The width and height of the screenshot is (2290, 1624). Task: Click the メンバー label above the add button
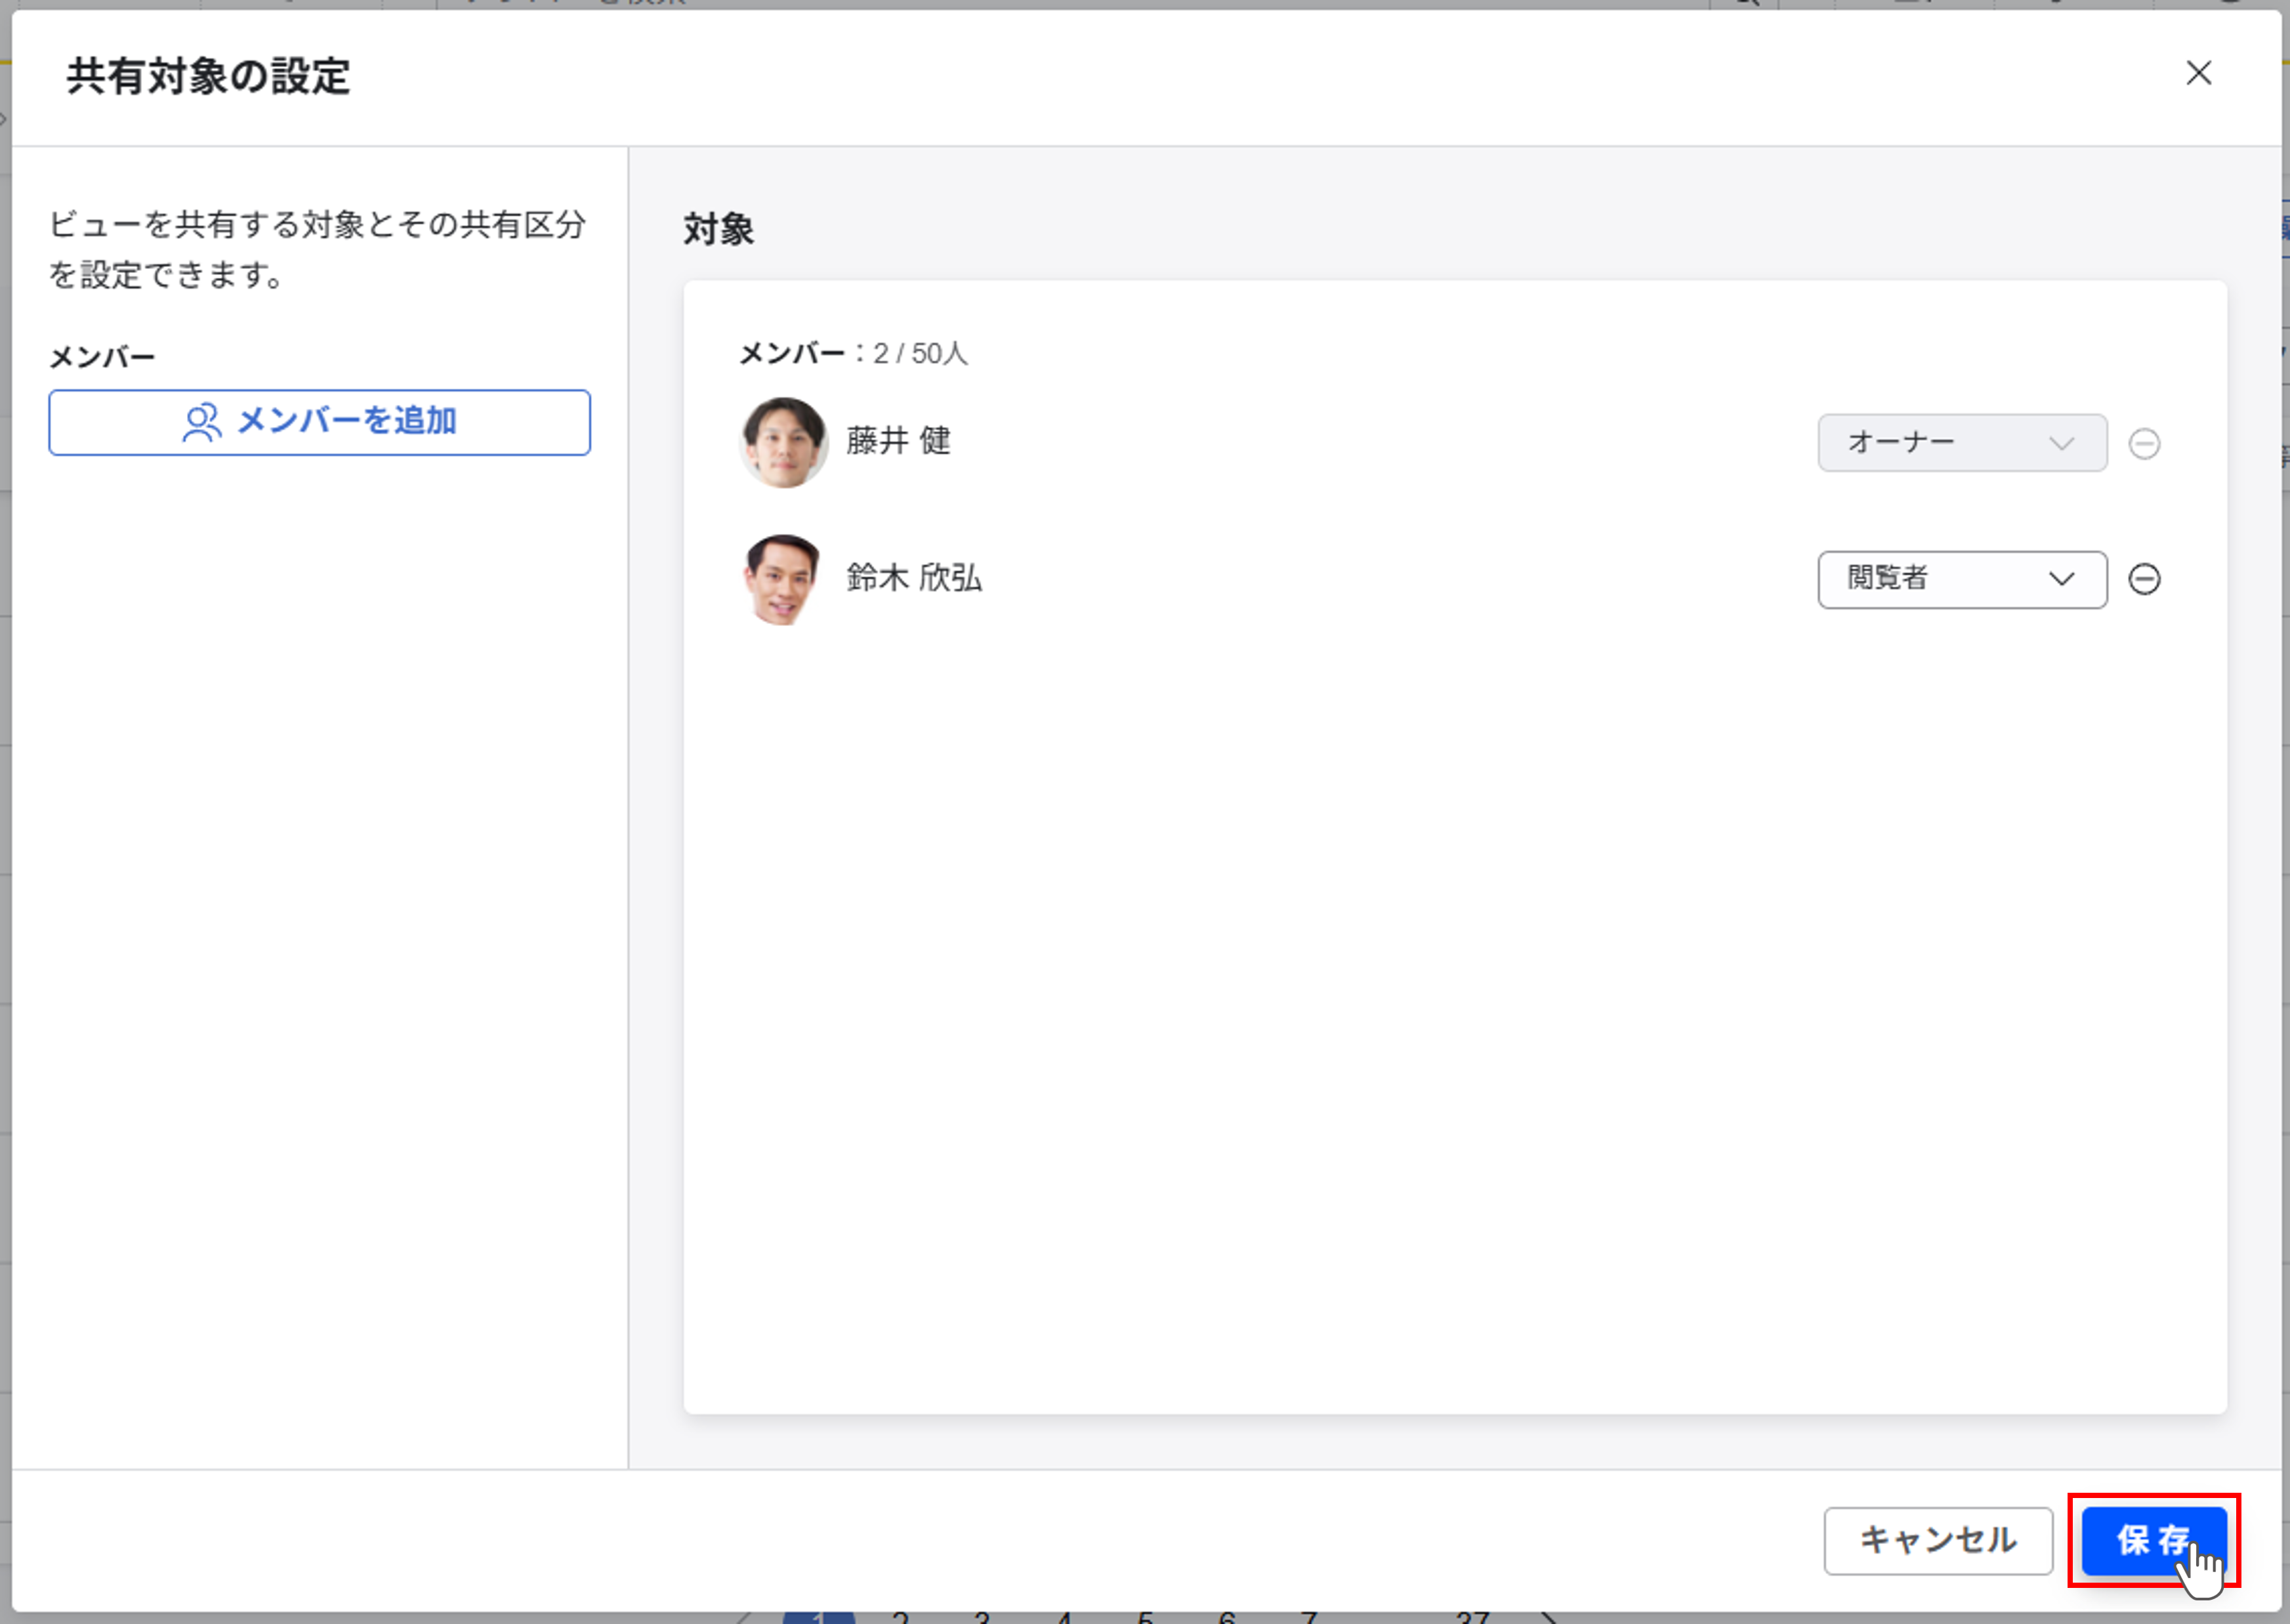tap(102, 357)
